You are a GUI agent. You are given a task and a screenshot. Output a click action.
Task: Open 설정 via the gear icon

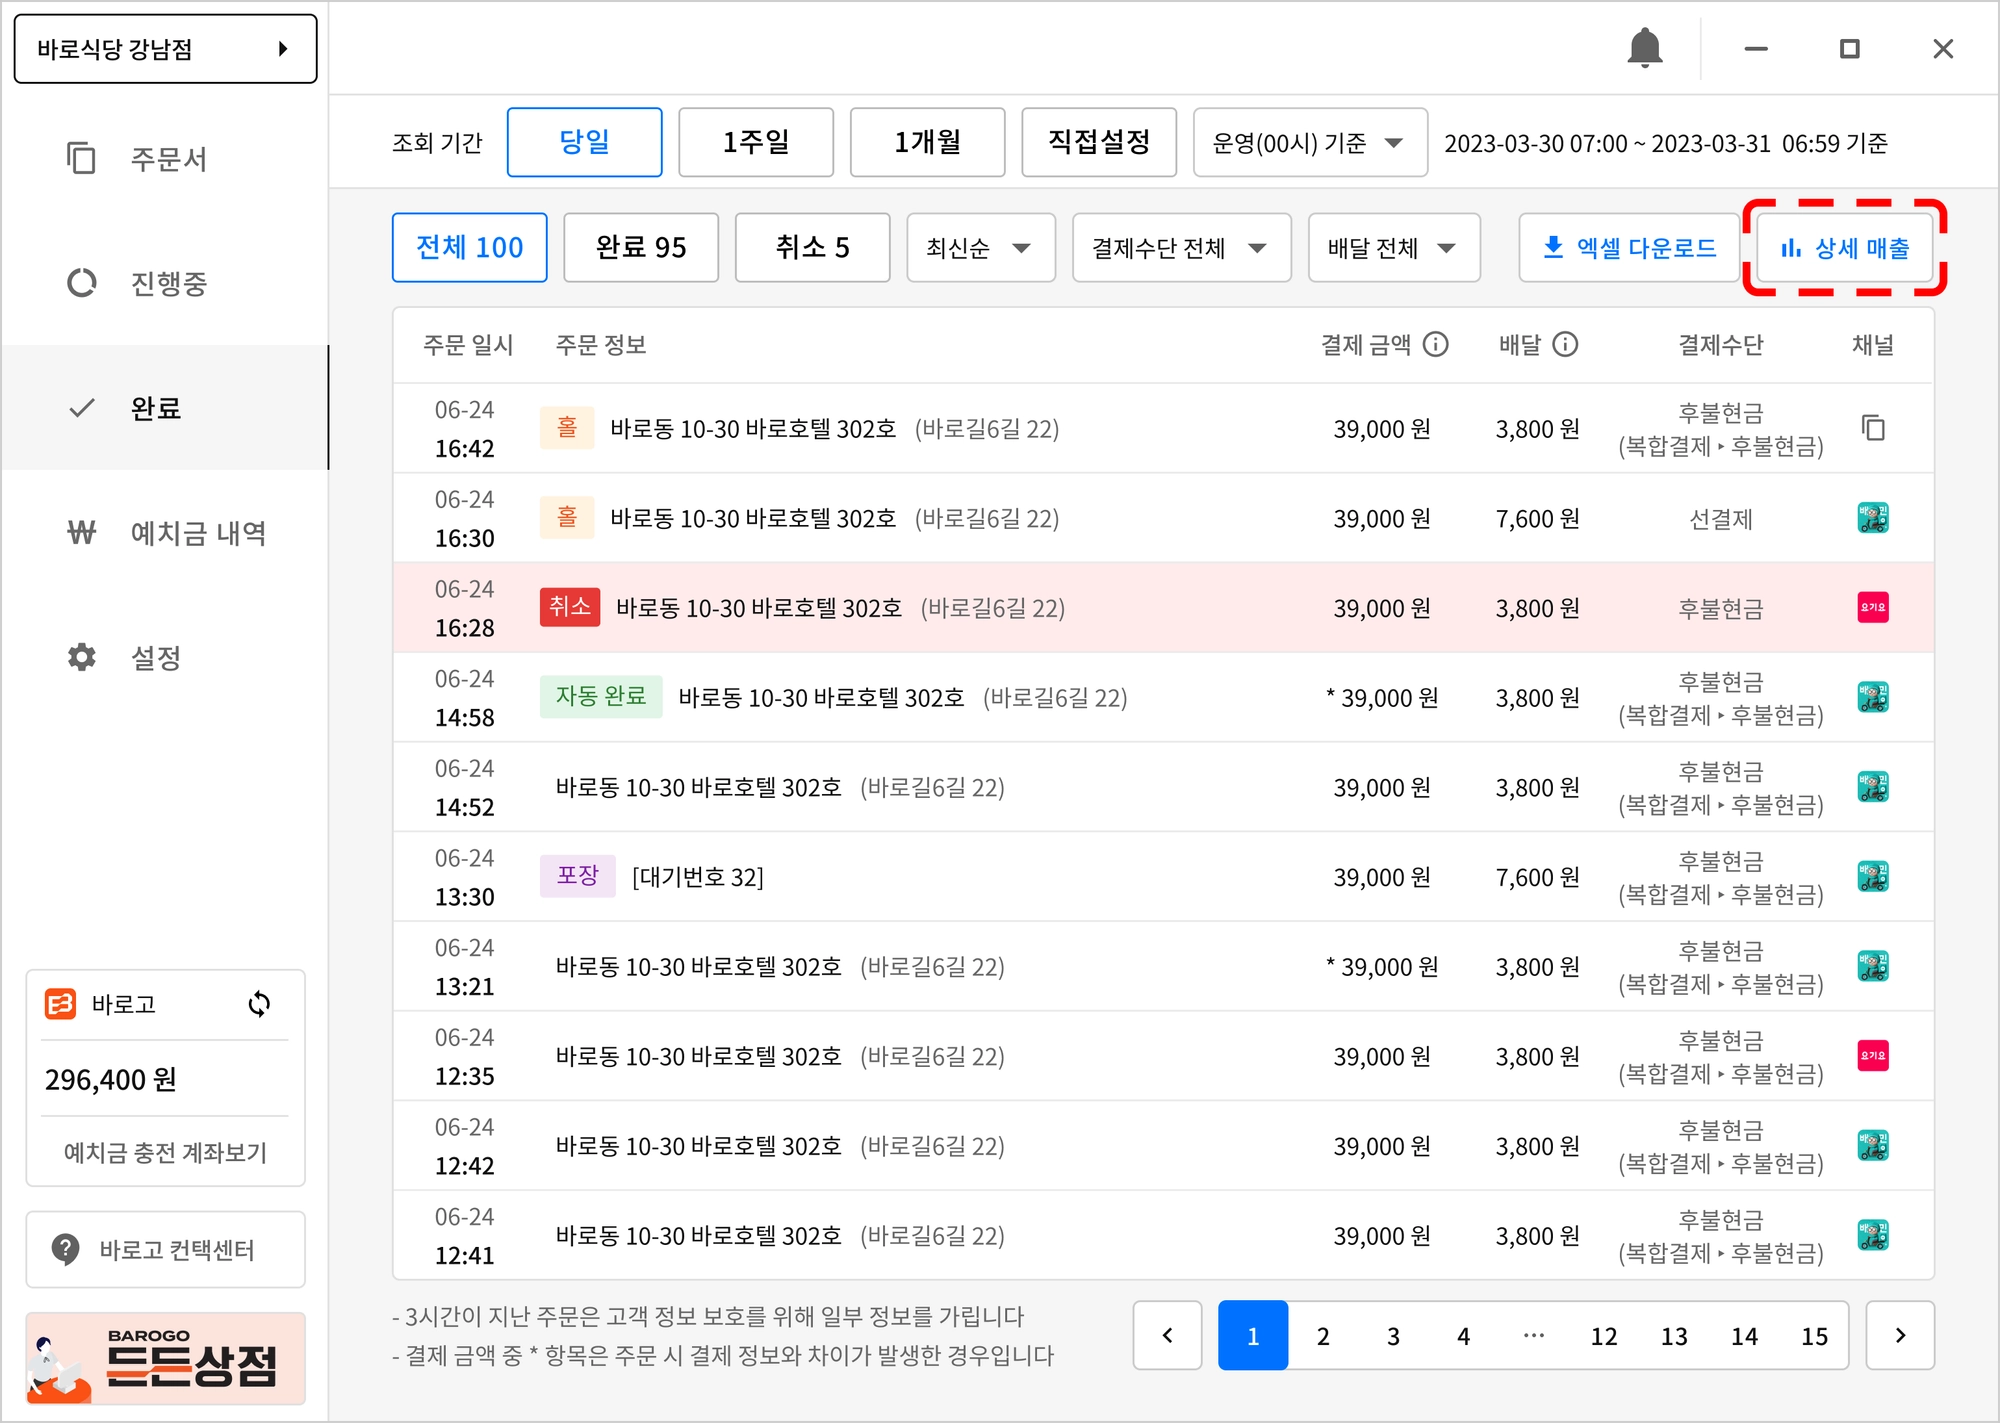click(82, 657)
